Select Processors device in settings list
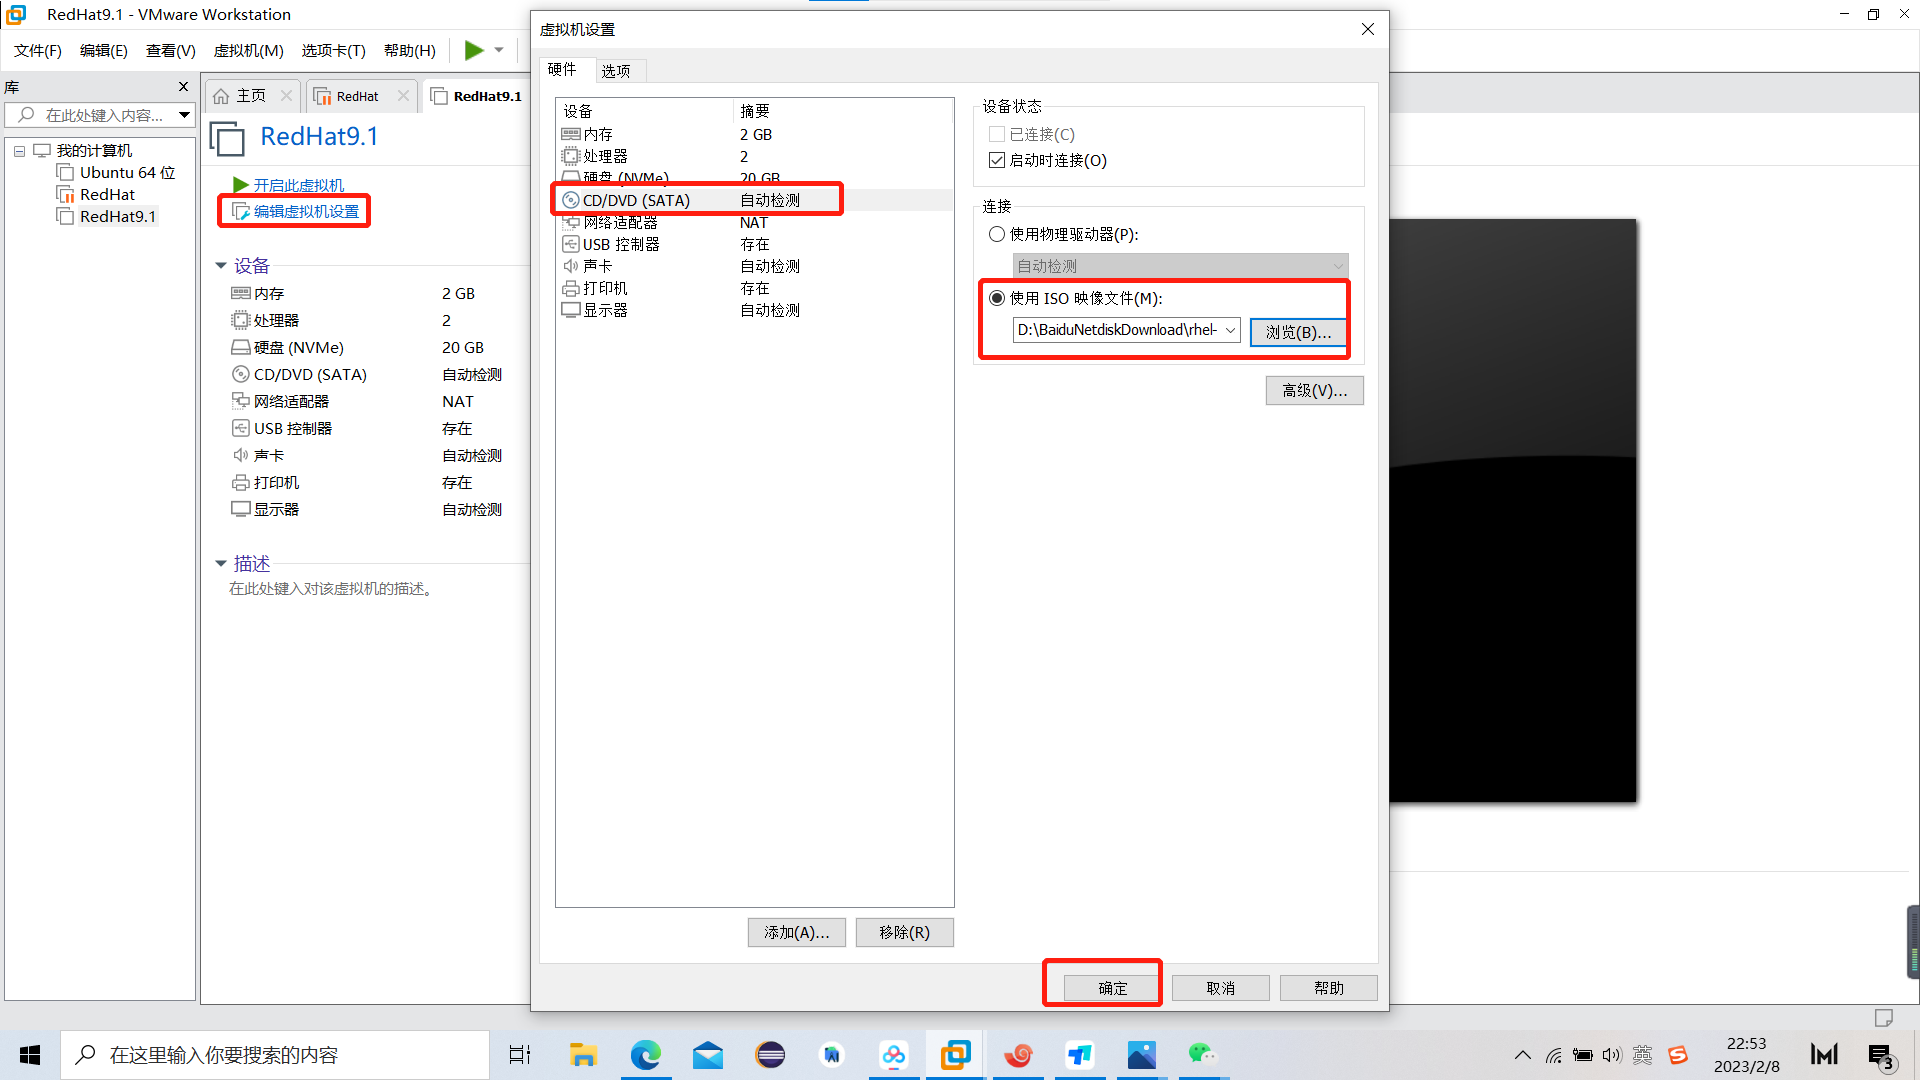 [x=754, y=156]
